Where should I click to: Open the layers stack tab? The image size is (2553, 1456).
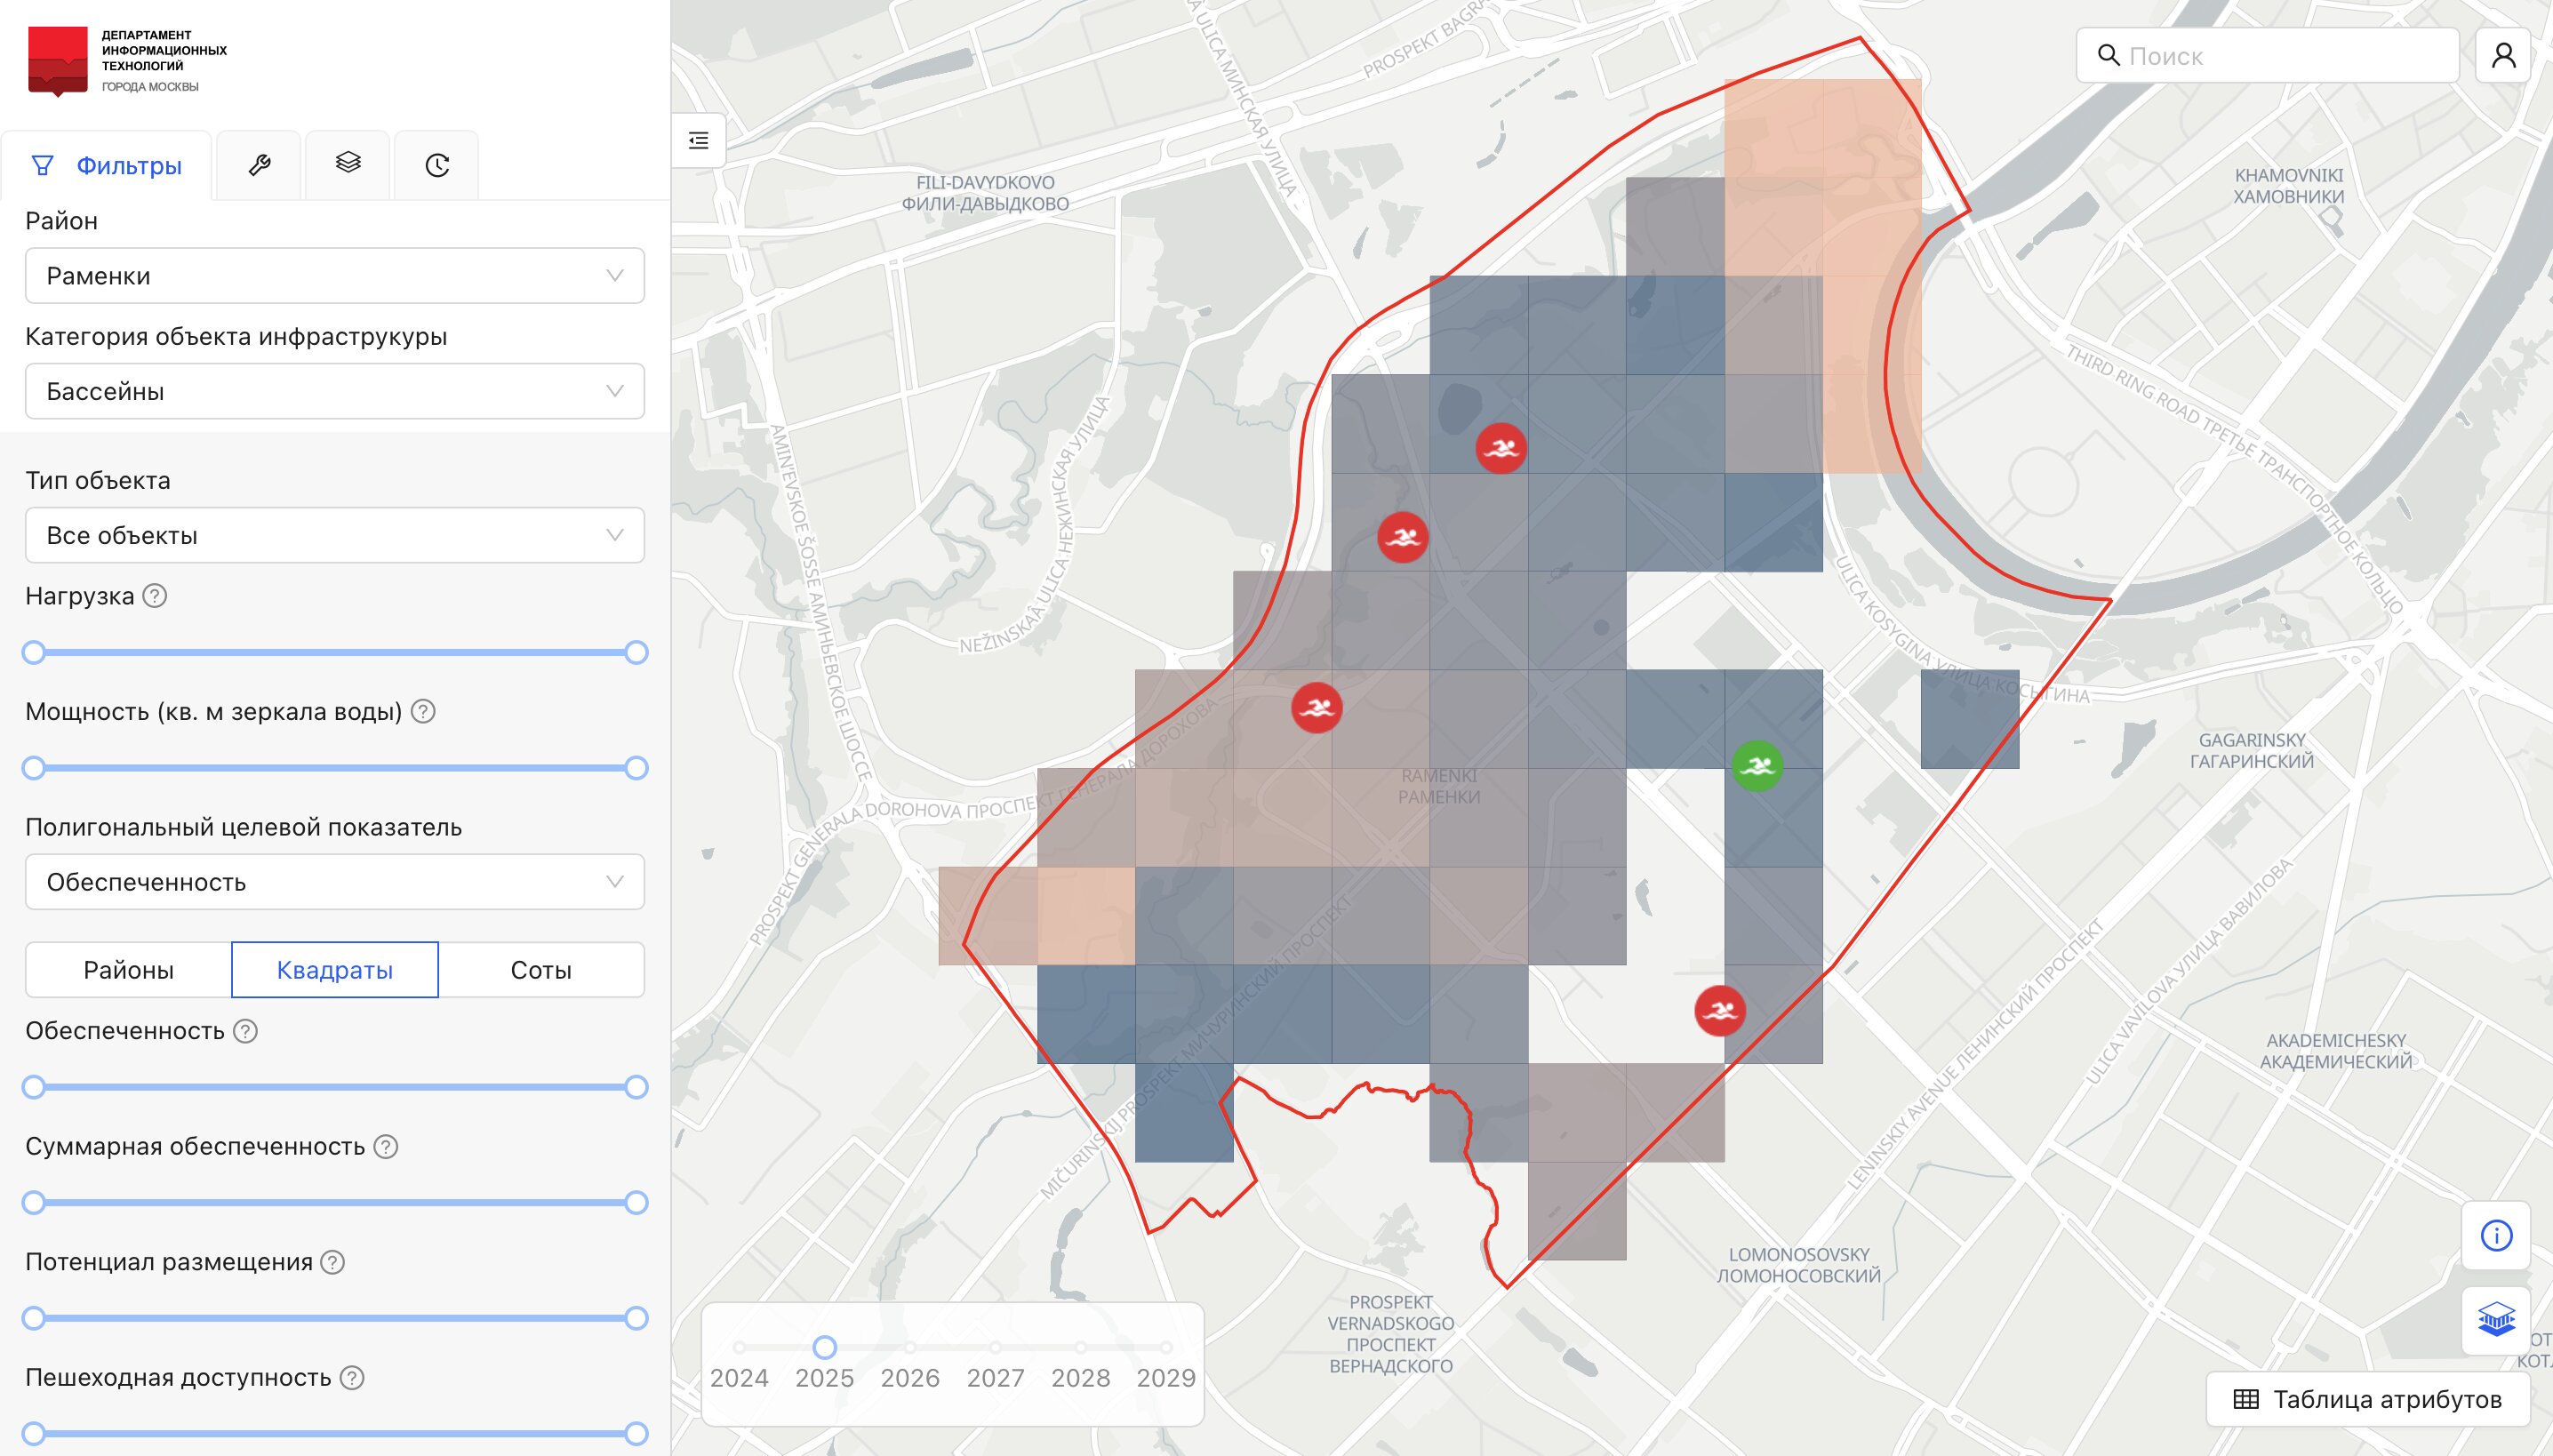pos(348,163)
